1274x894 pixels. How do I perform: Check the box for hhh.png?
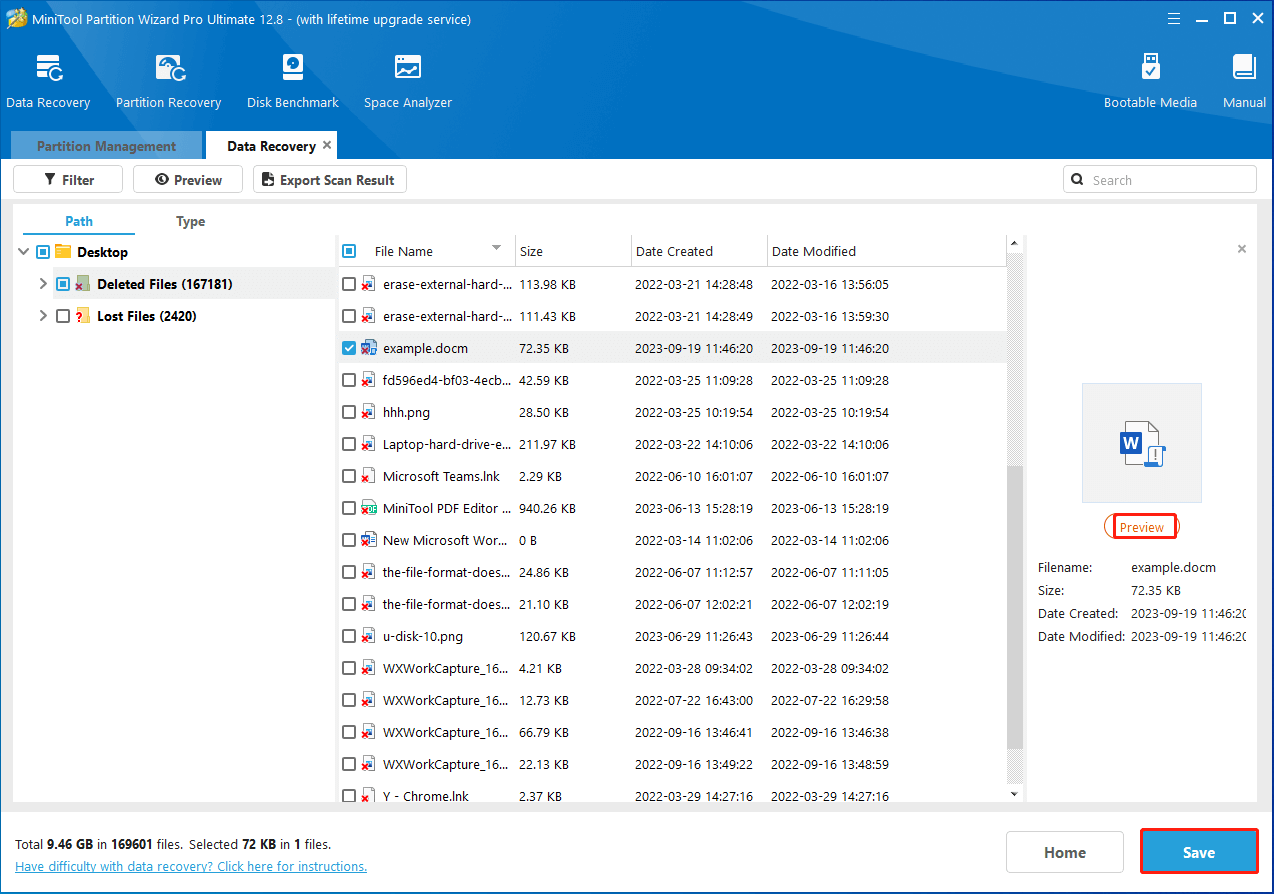(x=349, y=412)
